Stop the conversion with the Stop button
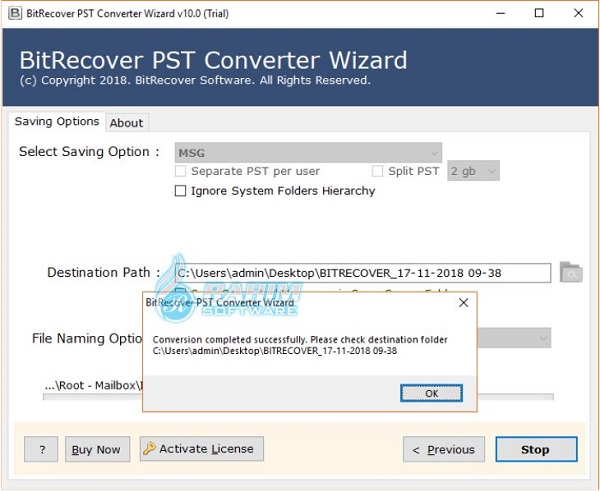The height and width of the screenshot is (492, 600). [x=536, y=449]
